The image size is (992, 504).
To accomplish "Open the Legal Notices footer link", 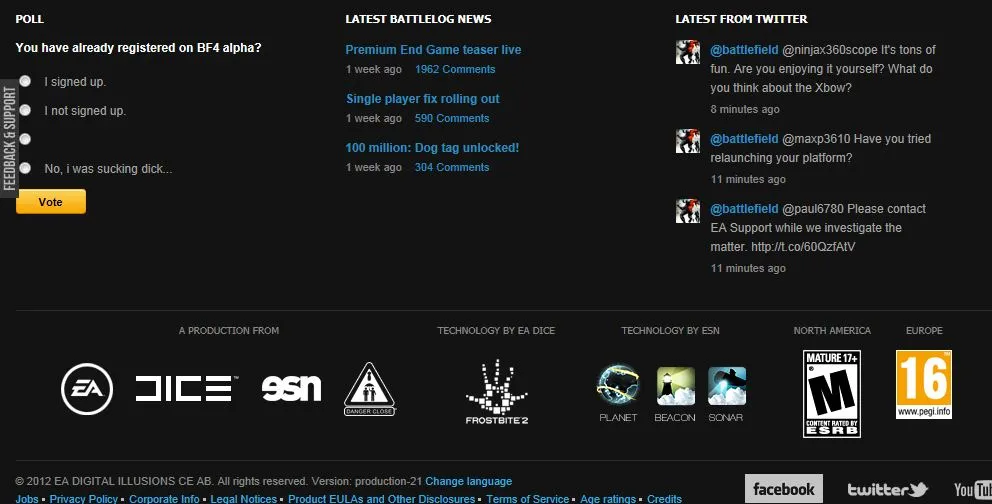I will point(244,499).
